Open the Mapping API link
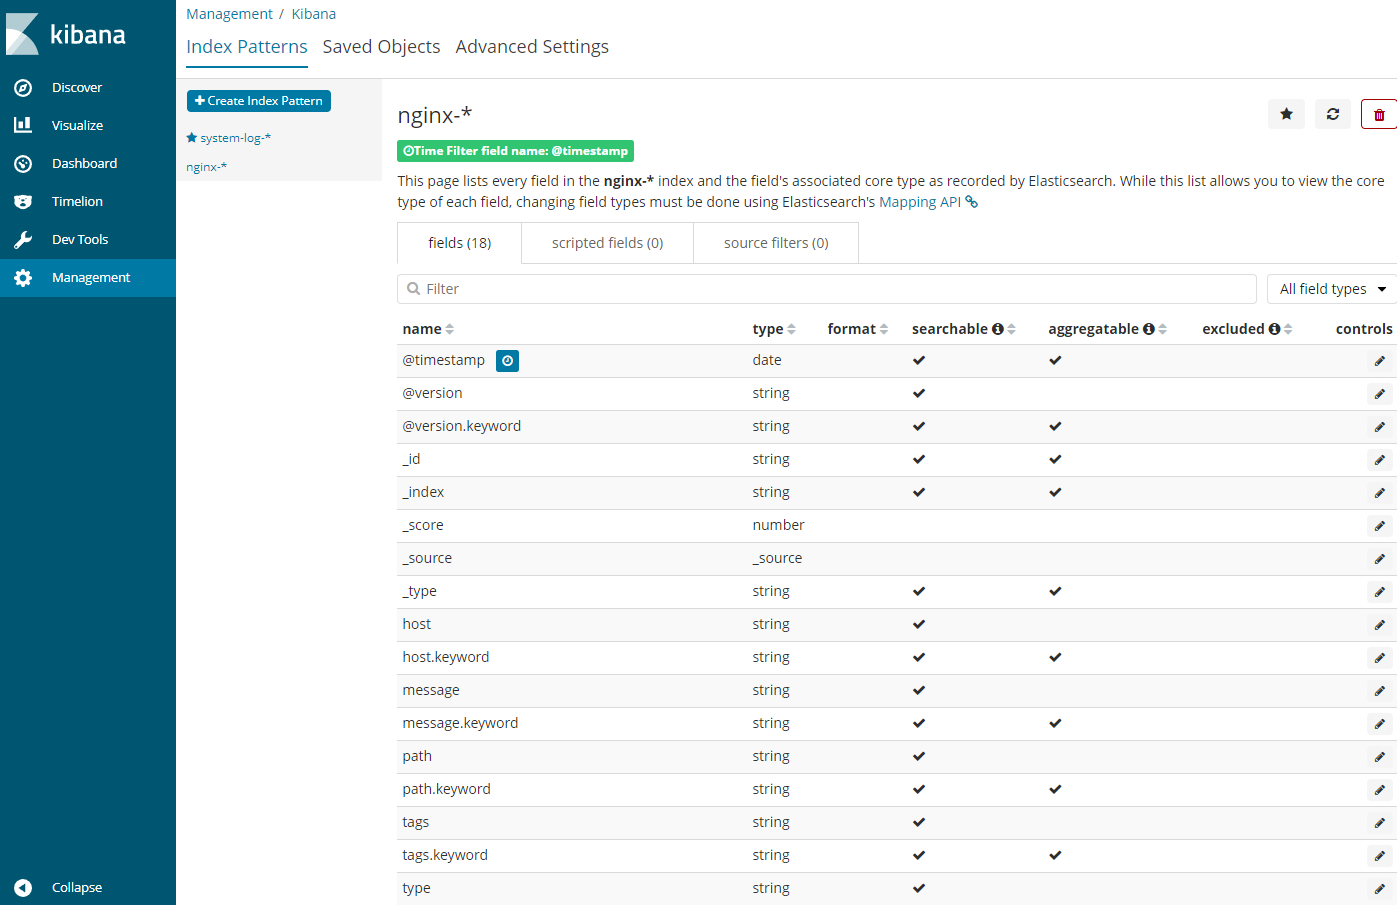The image size is (1397, 905). [920, 202]
